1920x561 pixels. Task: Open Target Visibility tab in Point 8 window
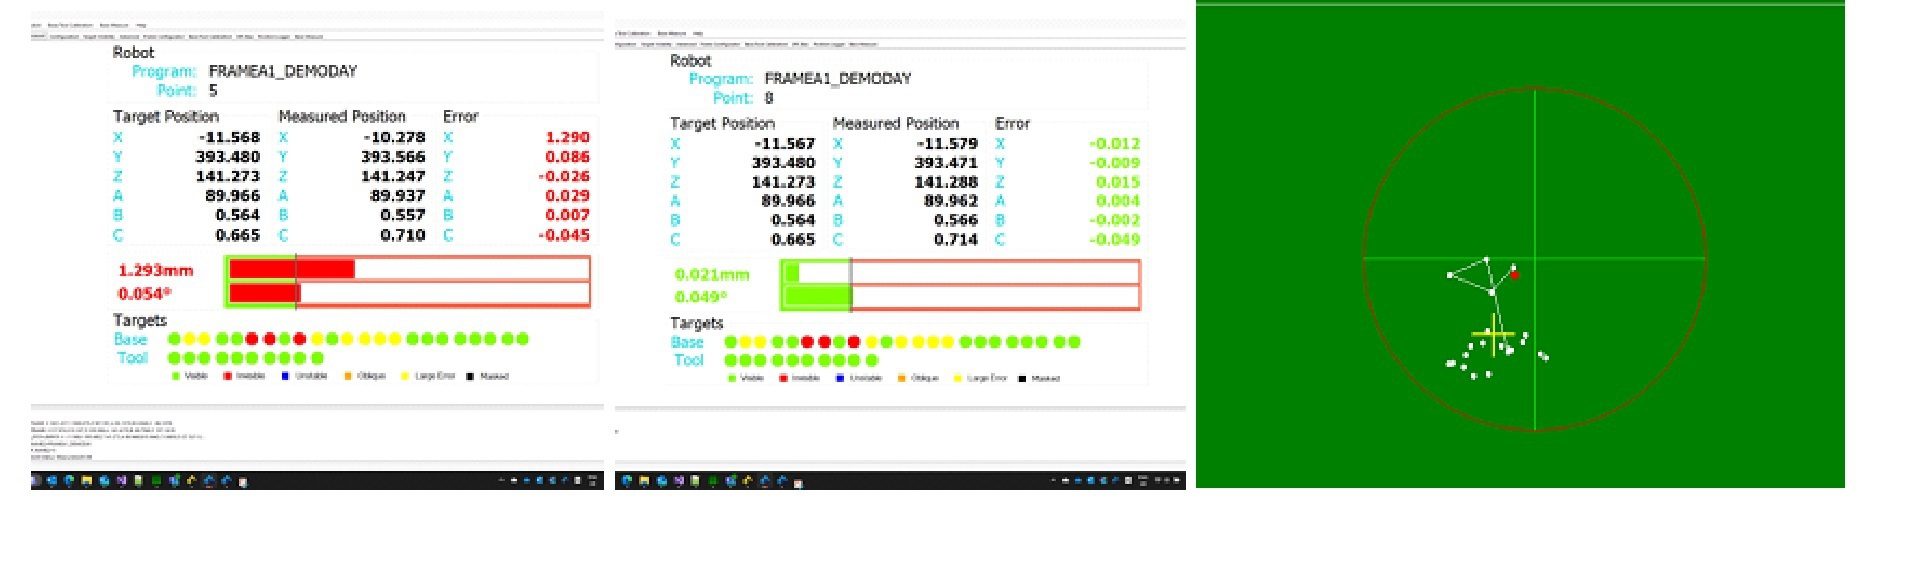pos(656,44)
